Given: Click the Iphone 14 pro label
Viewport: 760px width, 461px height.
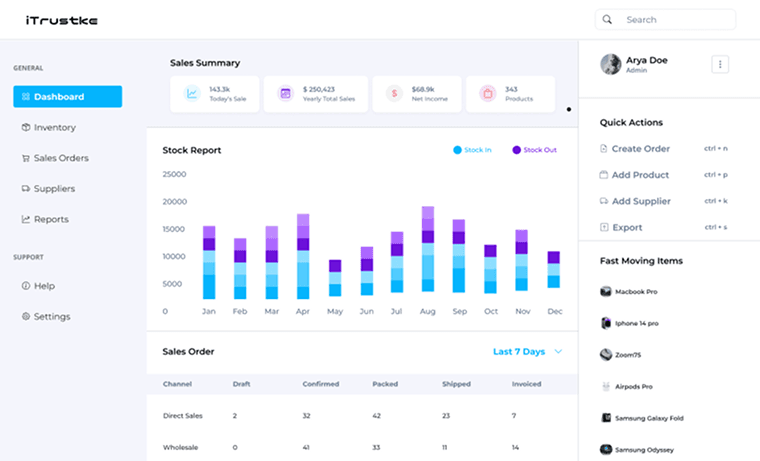Looking at the screenshot, I should [x=636, y=323].
